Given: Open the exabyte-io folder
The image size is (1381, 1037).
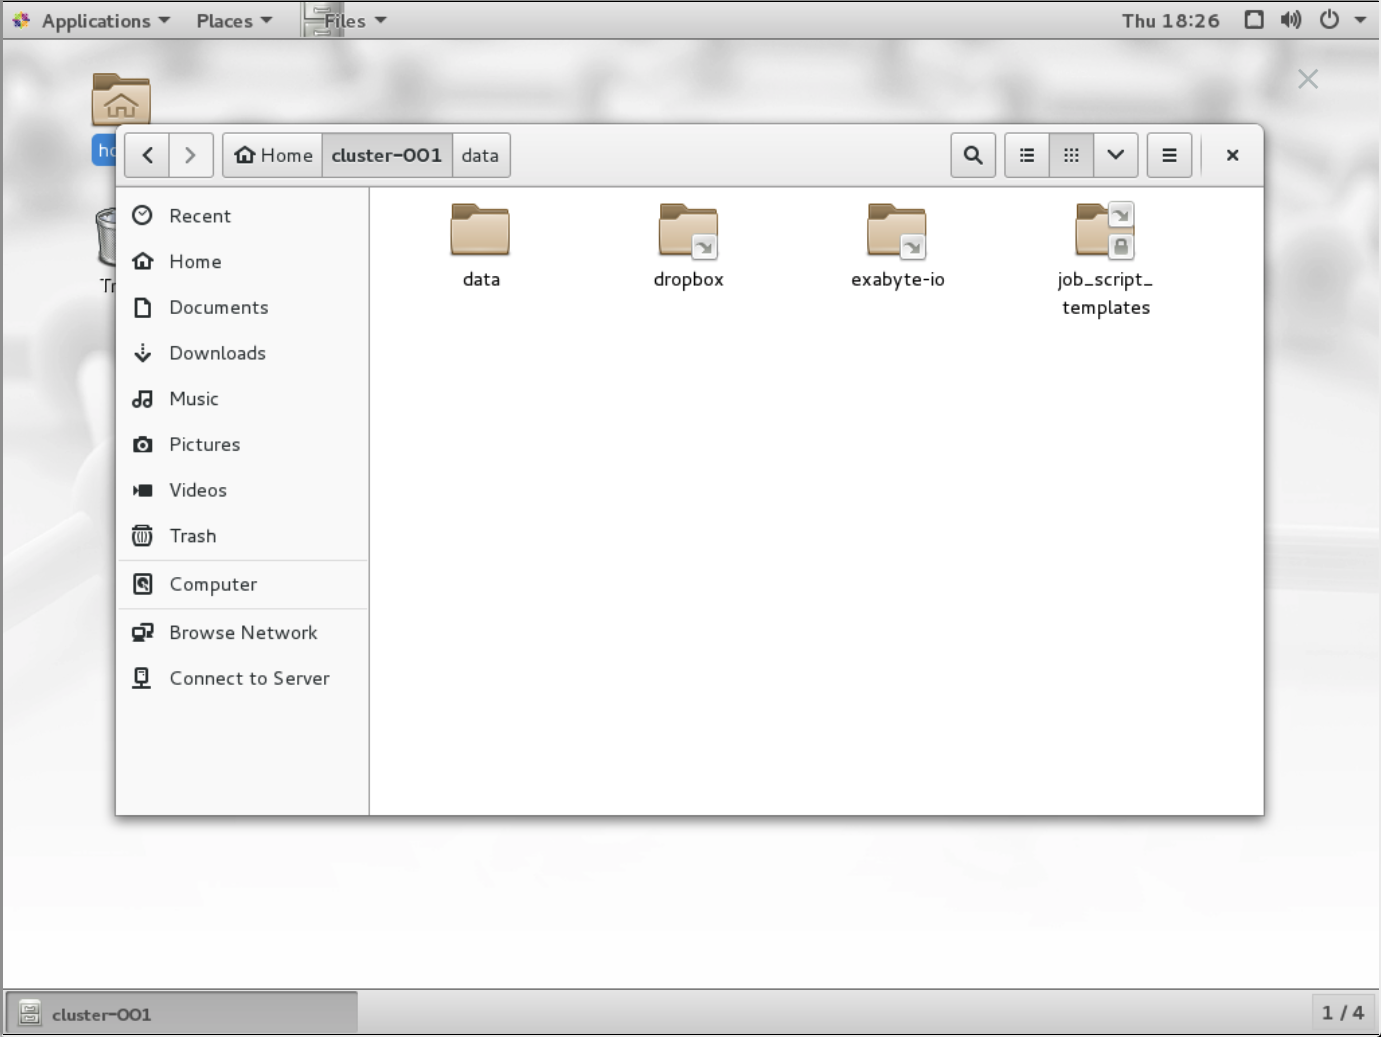Looking at the screenshot, I should (x=897, y=240).
